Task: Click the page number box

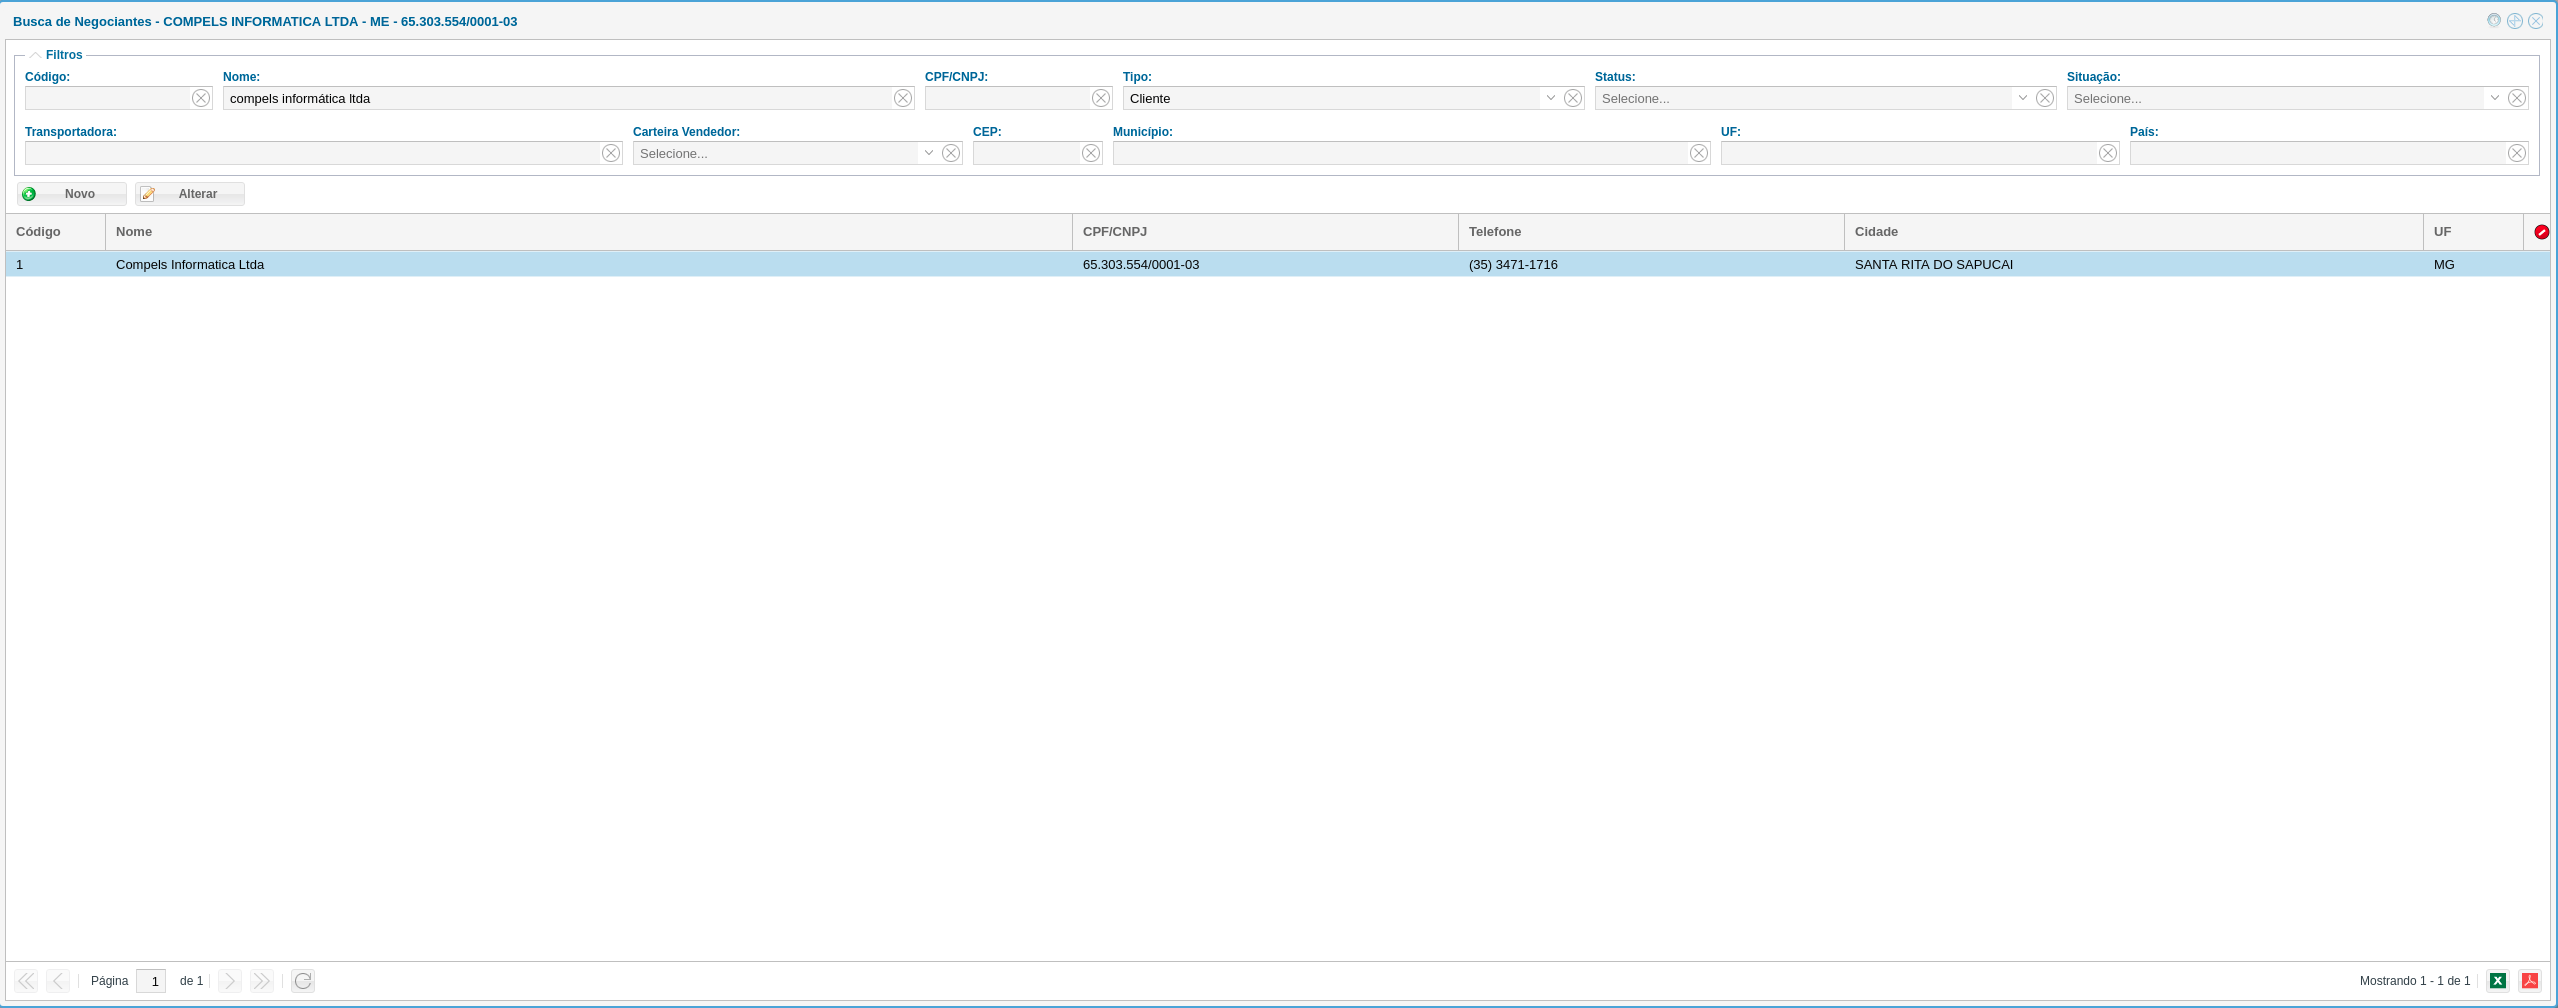Action: (151, 981)
